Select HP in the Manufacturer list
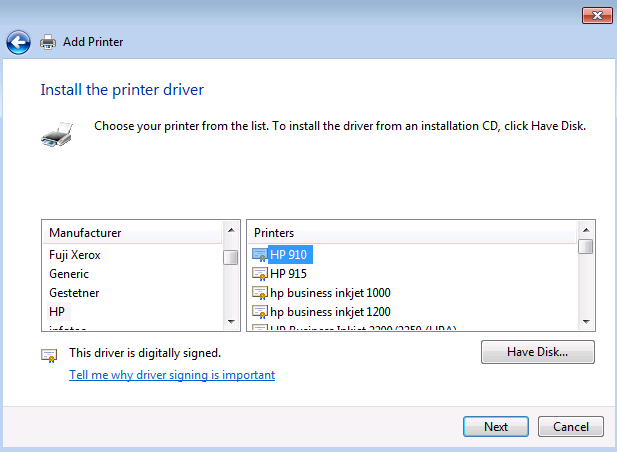This screenshot has height=452, width=617. tap(57, 312)
